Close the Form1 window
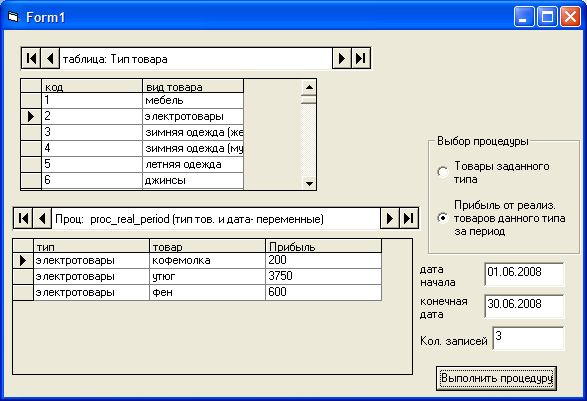This screenshot has width=587, height=401. (x=570, y=17)
